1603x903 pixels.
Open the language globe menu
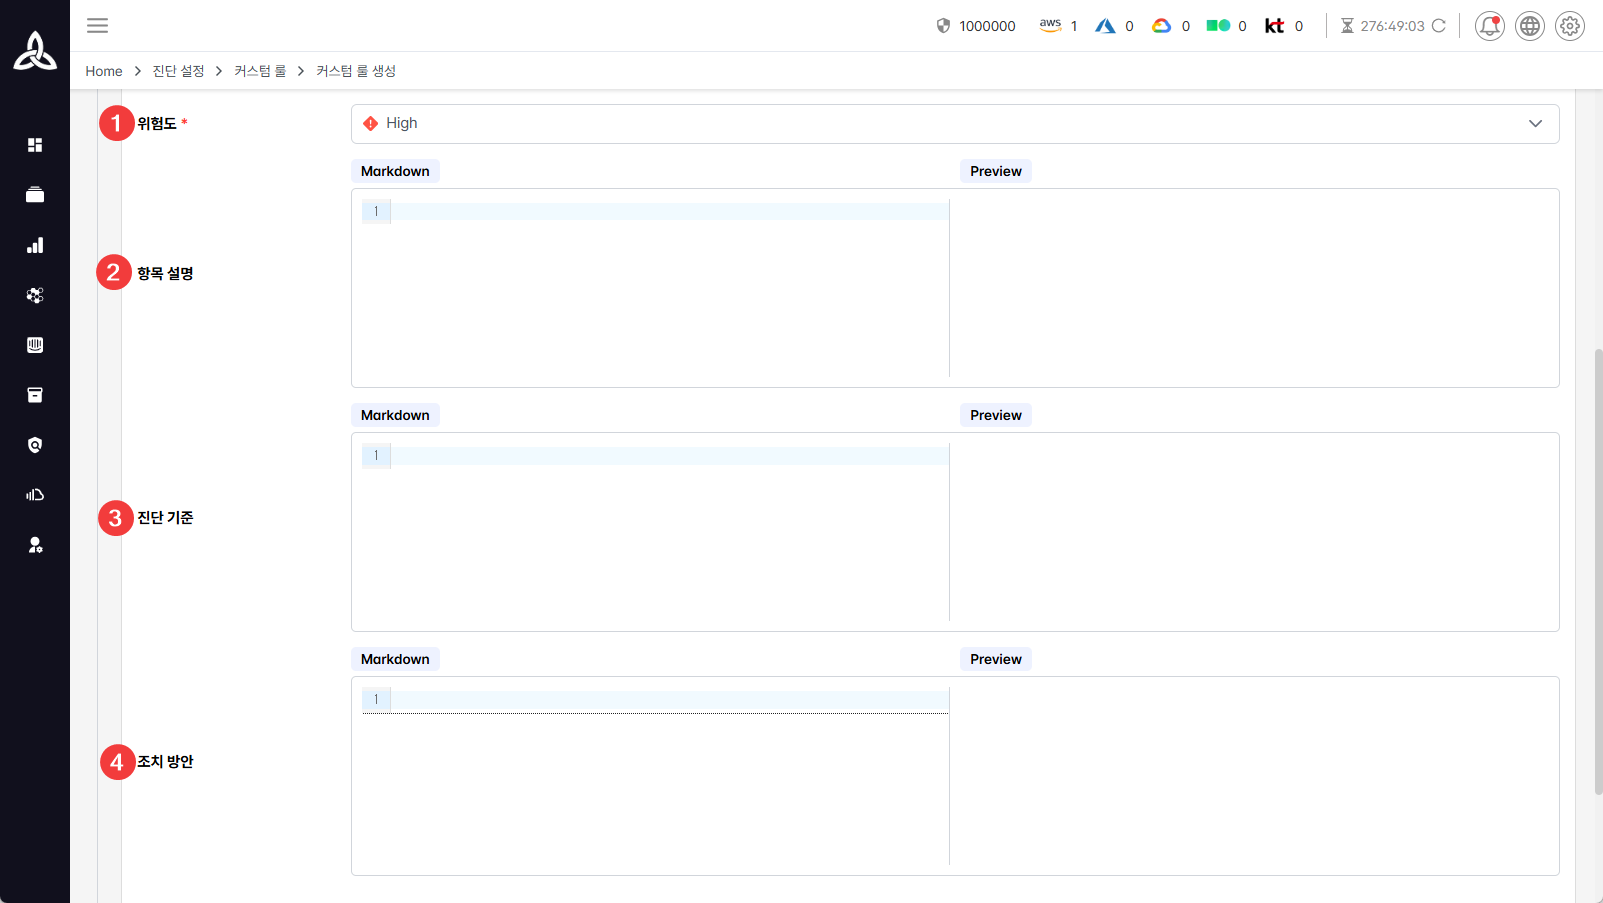(1530, 26)
